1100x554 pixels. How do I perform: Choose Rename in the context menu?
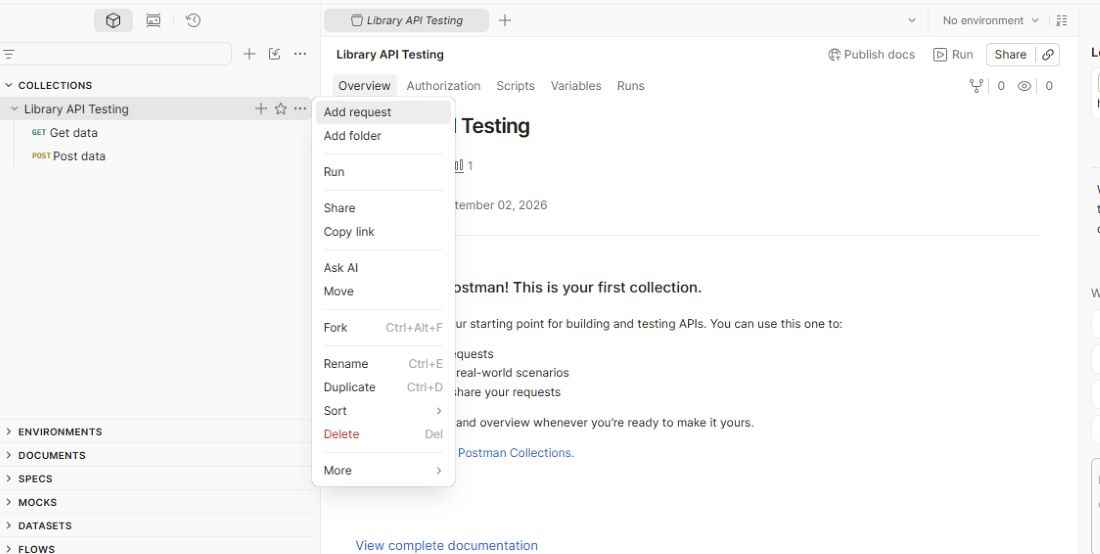383,363
